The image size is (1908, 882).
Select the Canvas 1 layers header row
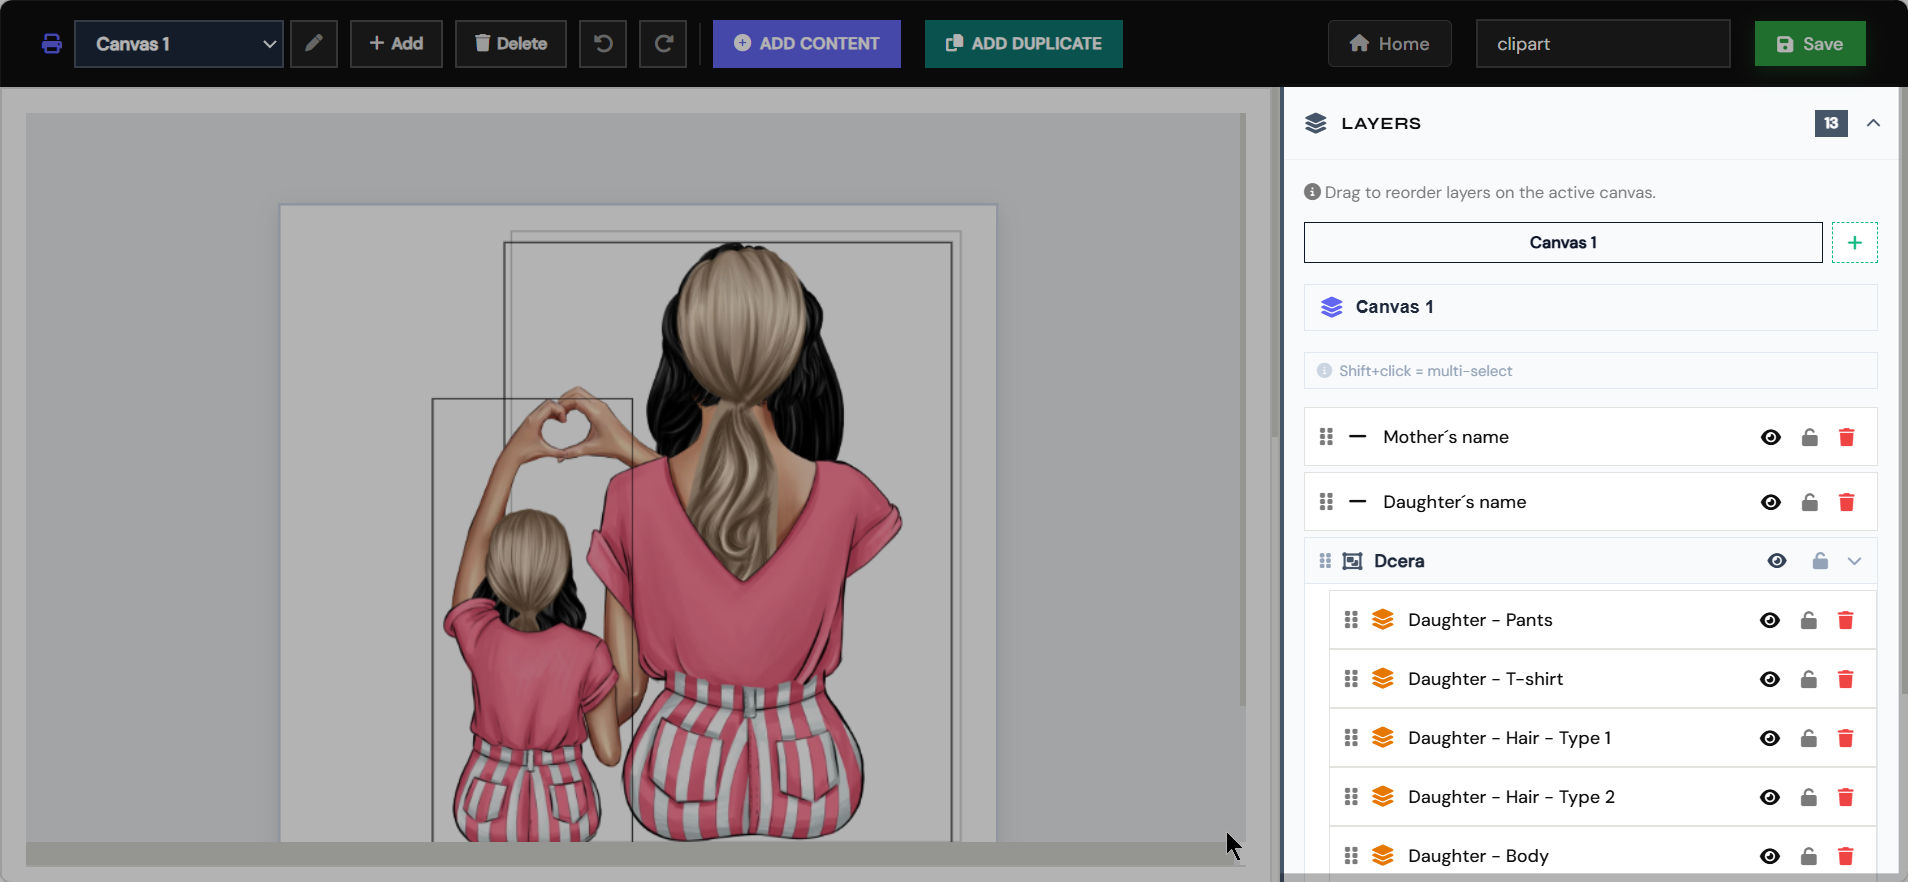(1591, 307)
